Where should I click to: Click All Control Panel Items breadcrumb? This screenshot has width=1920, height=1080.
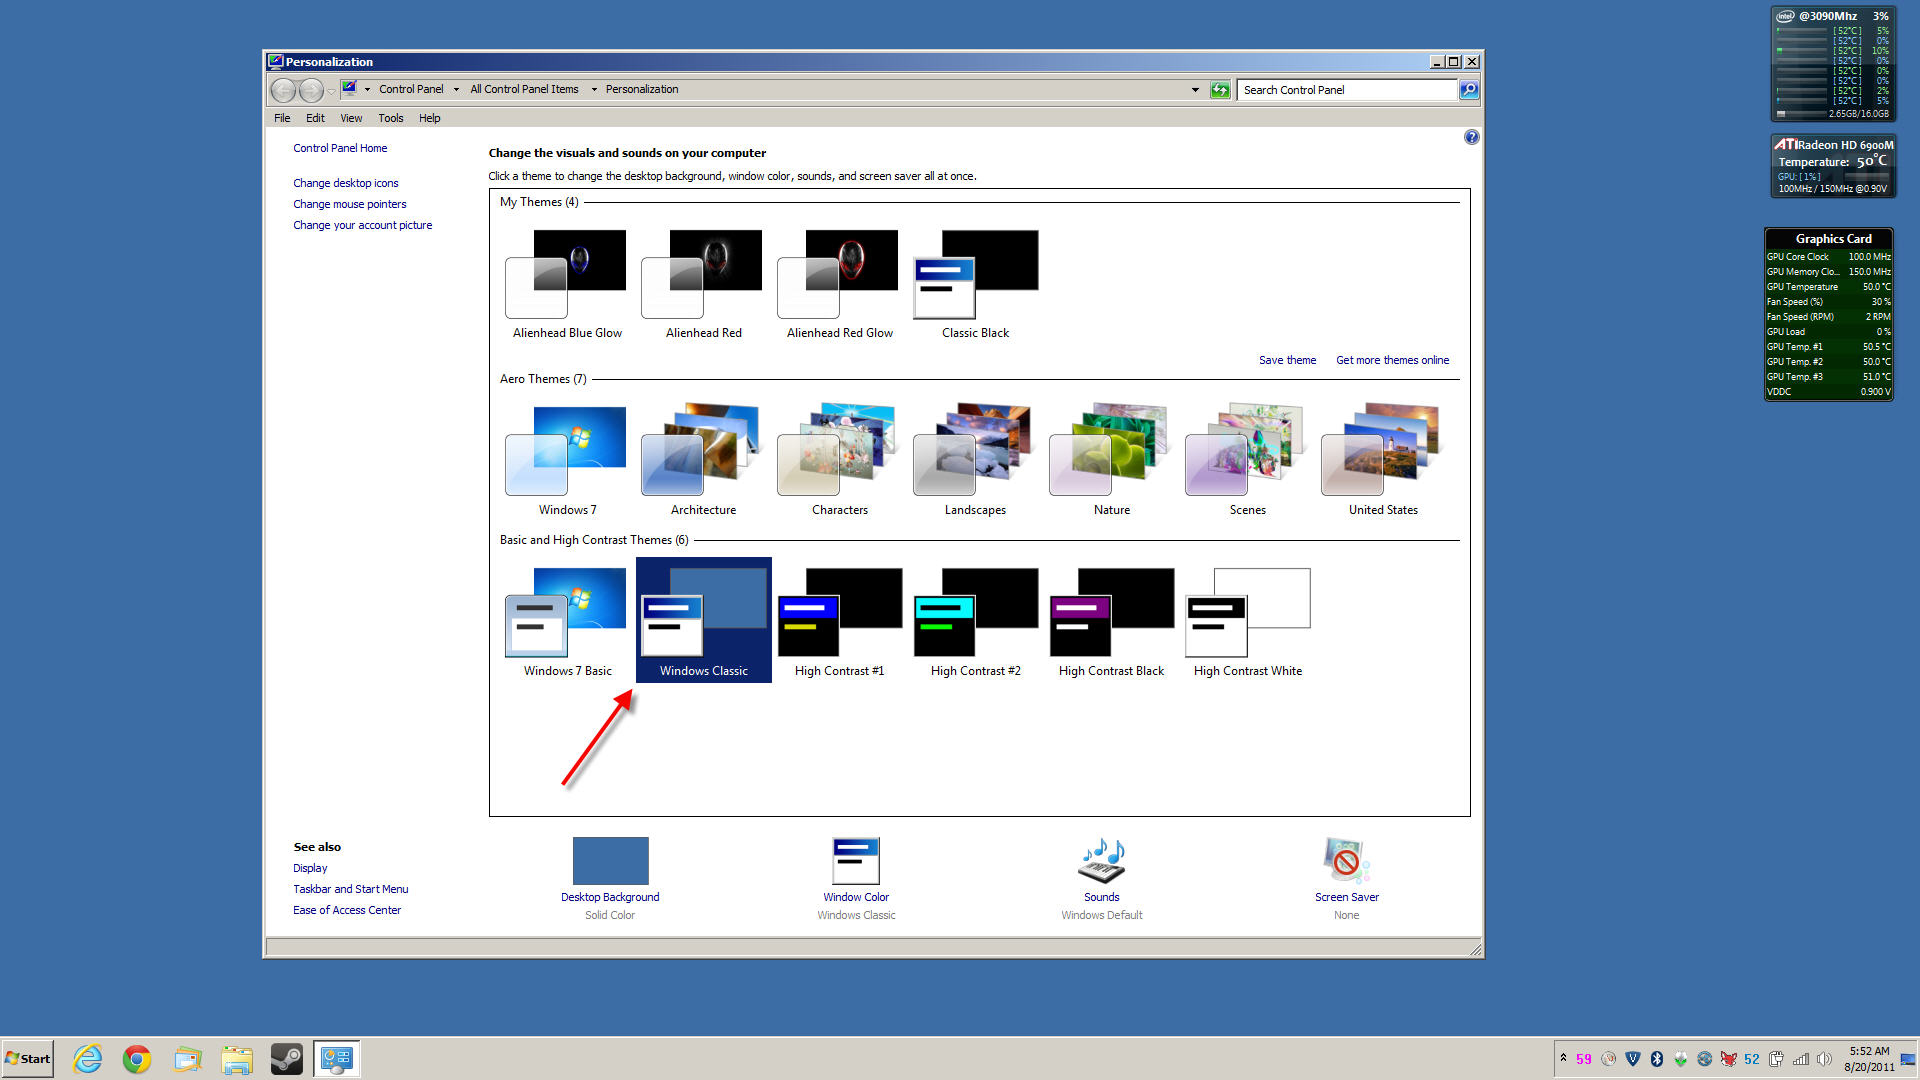pyautogui.click(x=524, y=89)
